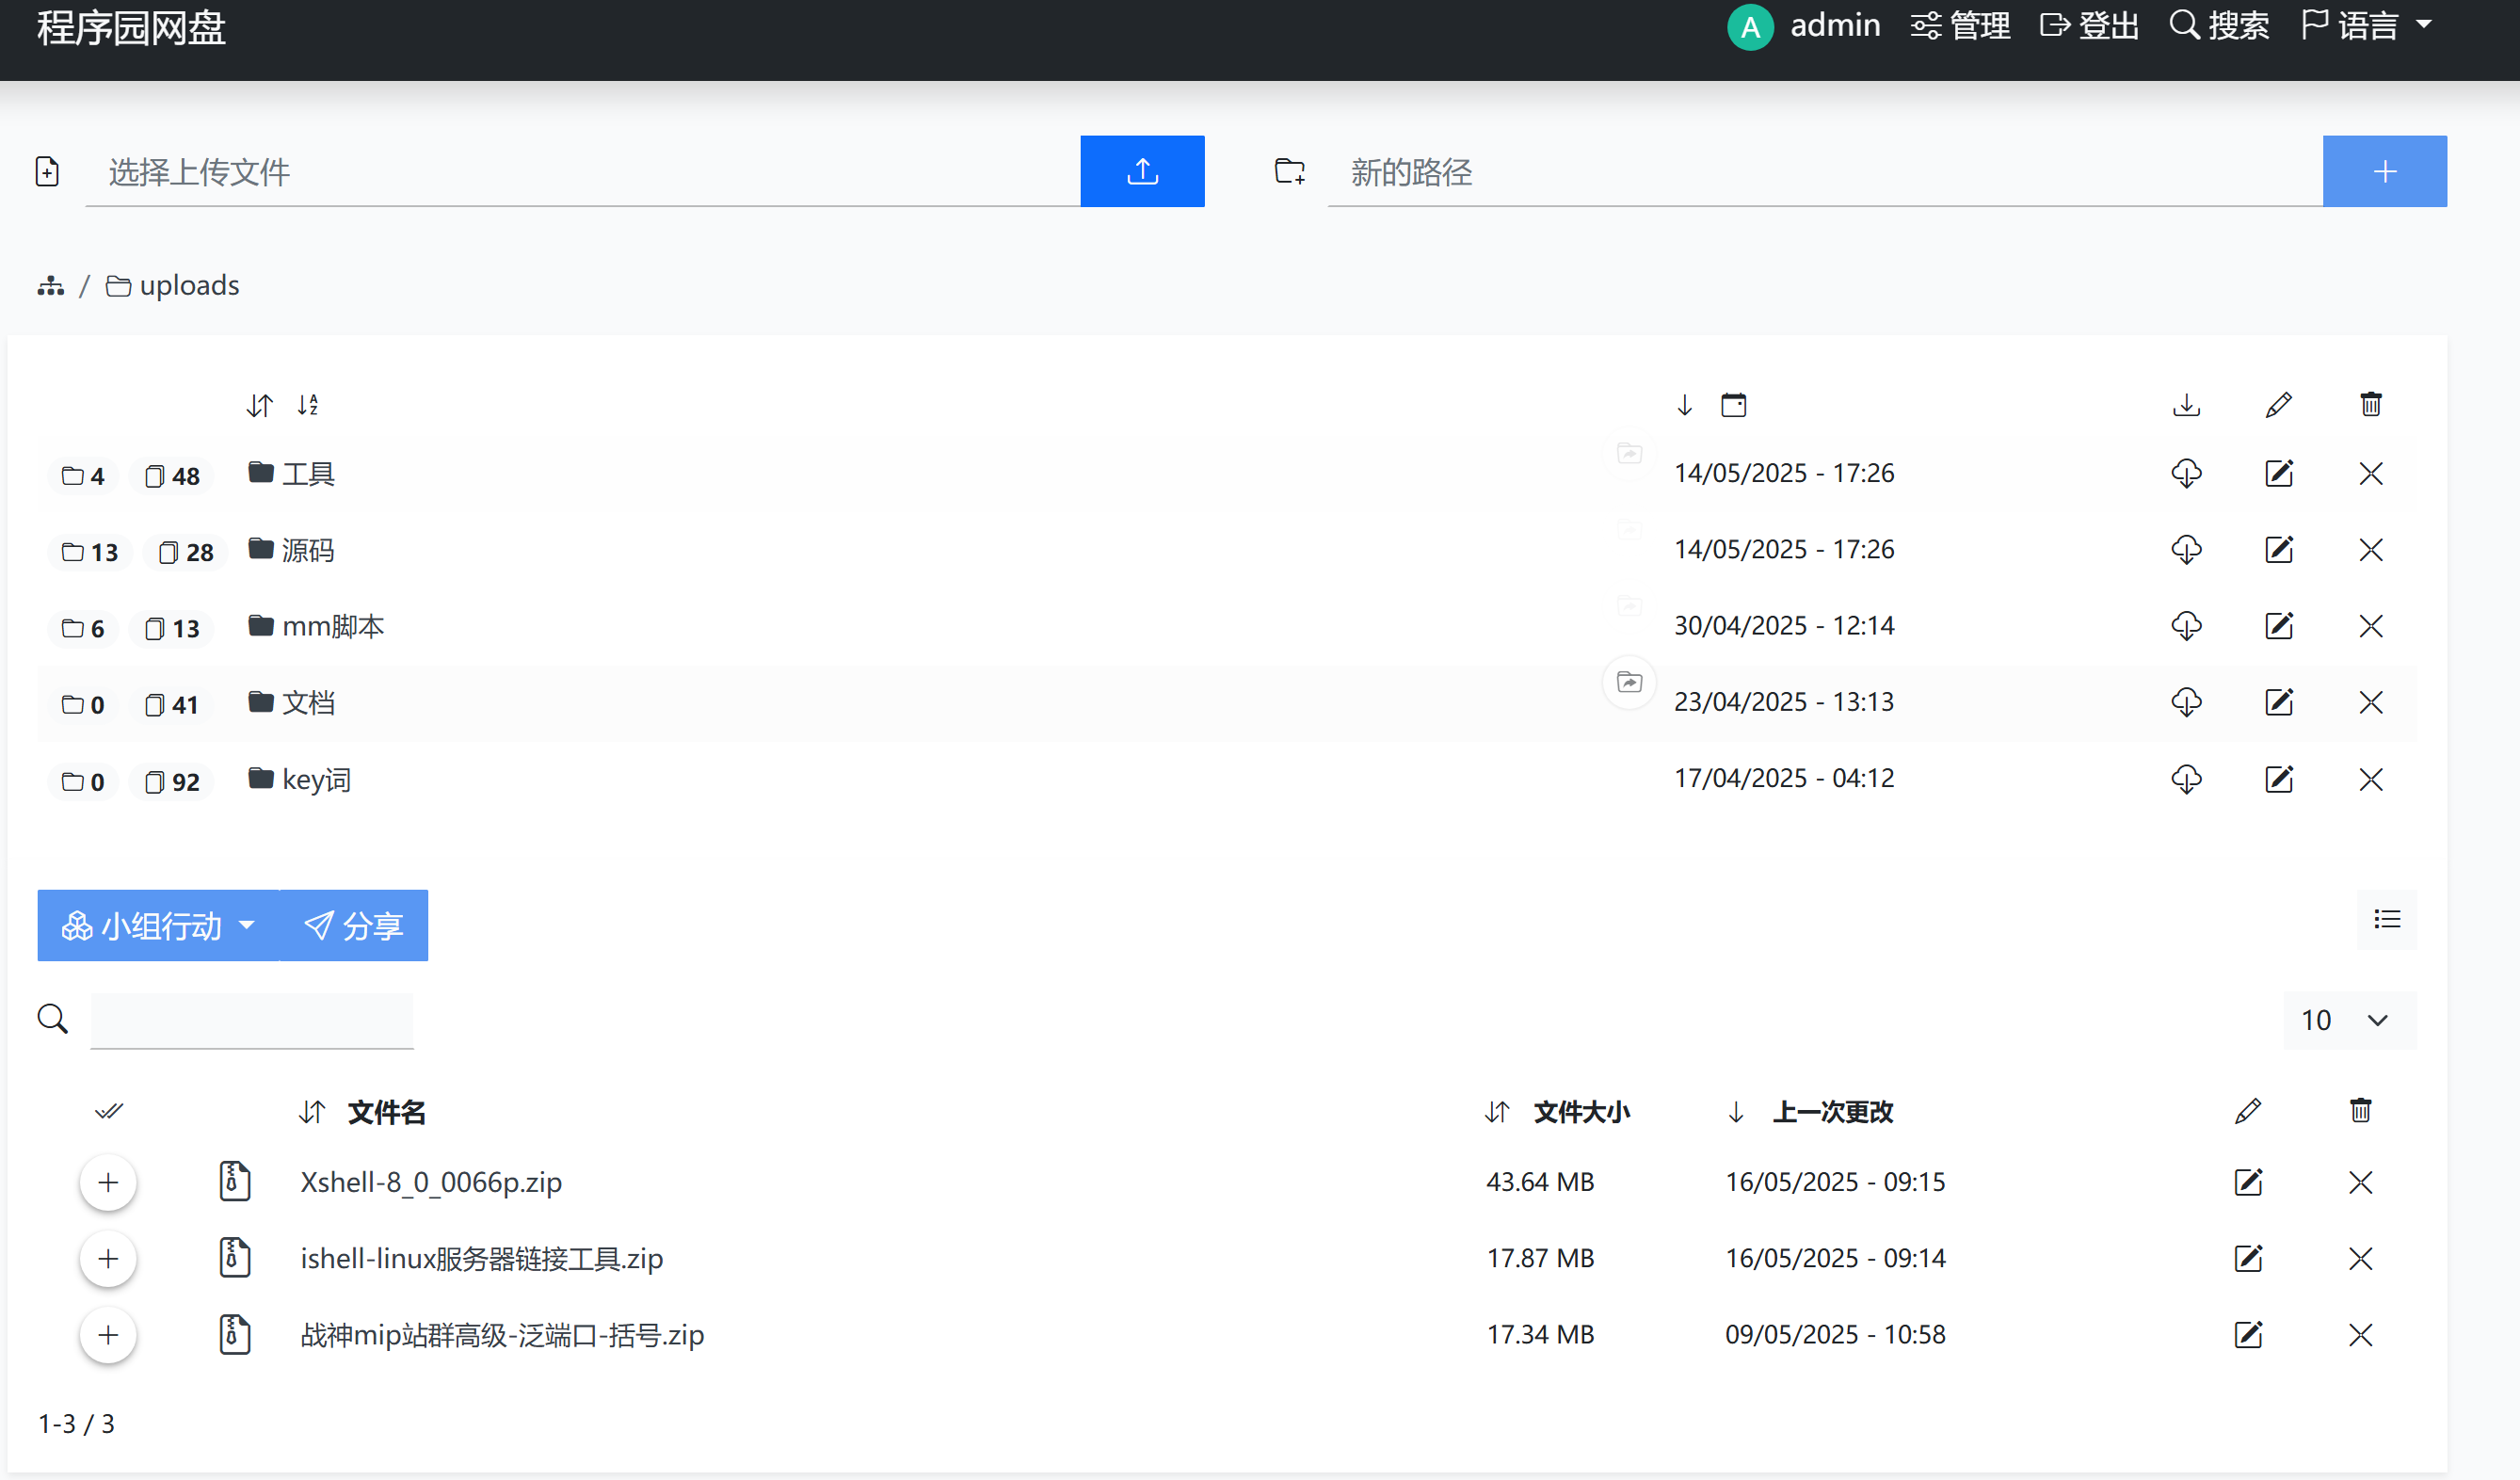Image resolution: width=2520 pixels, height=1480 pixels.
Task: Click the file search input field
Action: [x=252, y=1020]
